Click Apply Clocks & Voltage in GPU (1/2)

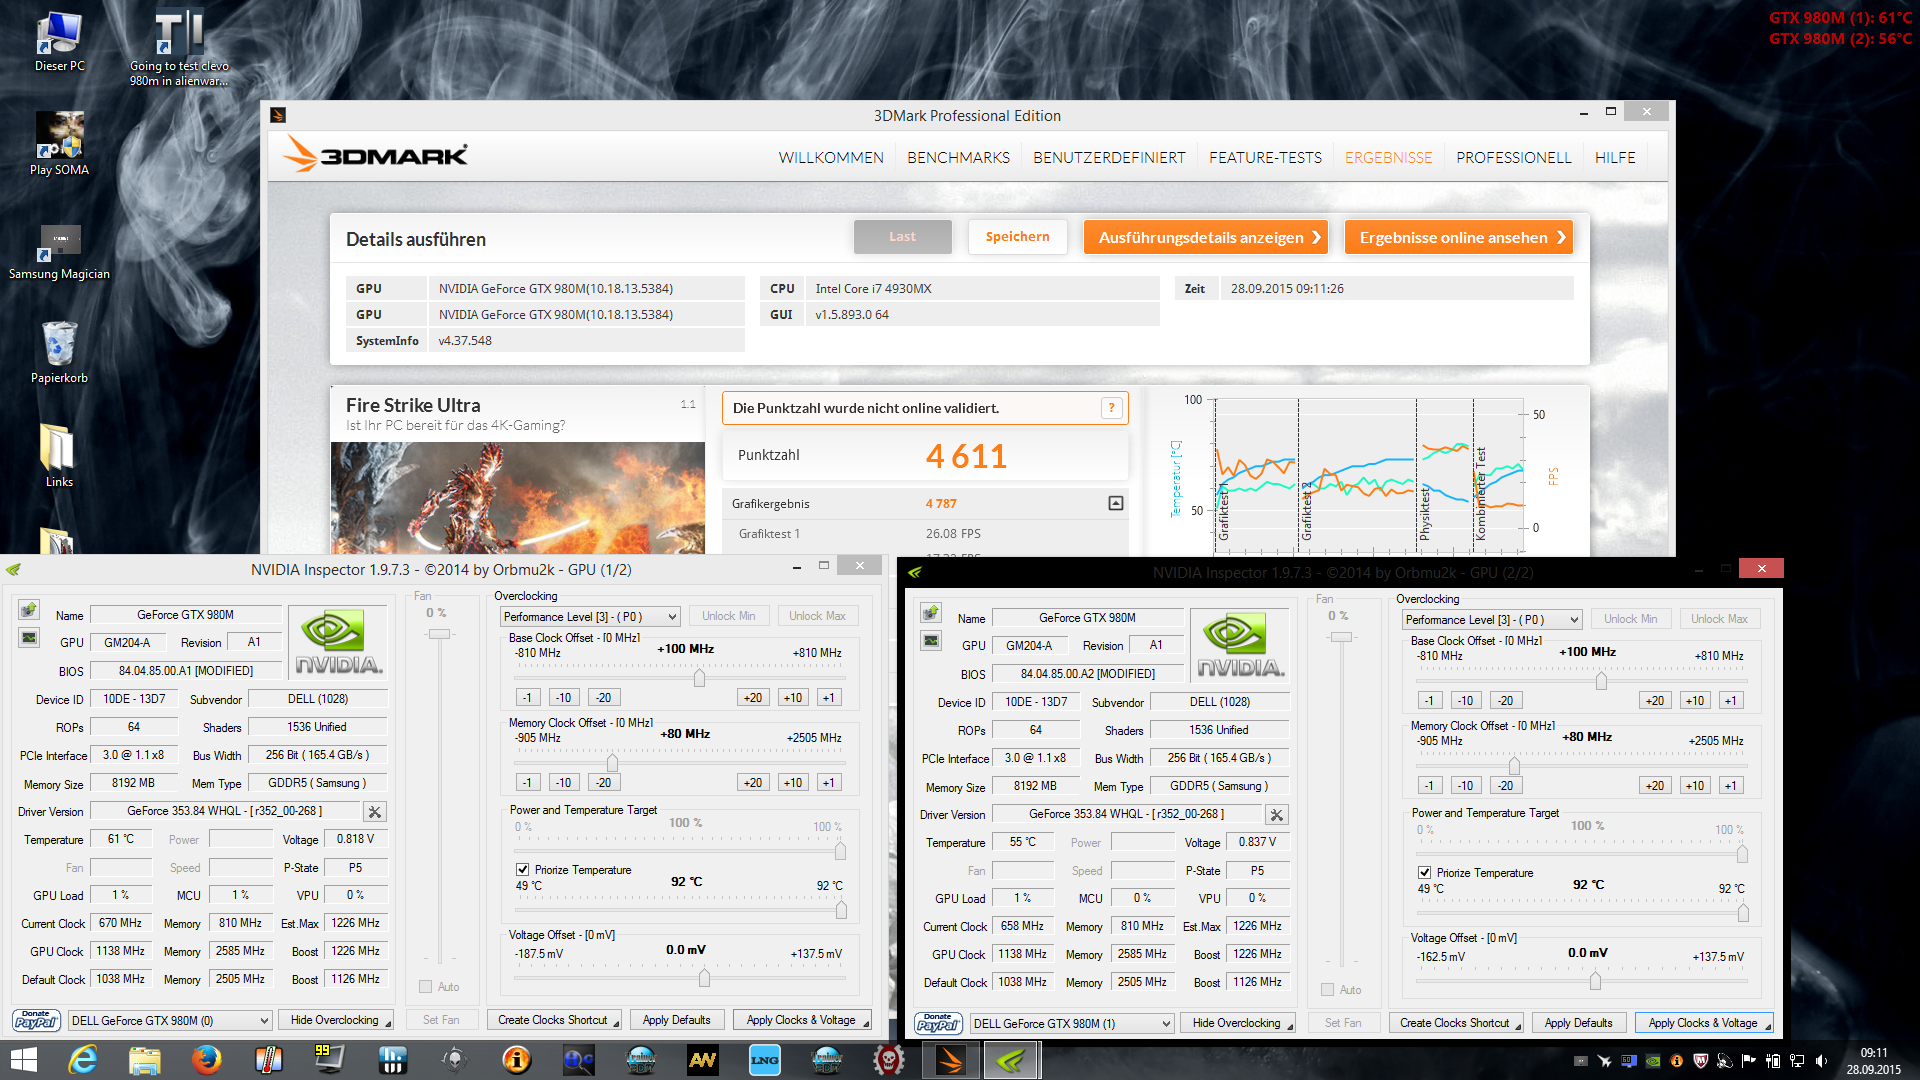(804, 1021)
